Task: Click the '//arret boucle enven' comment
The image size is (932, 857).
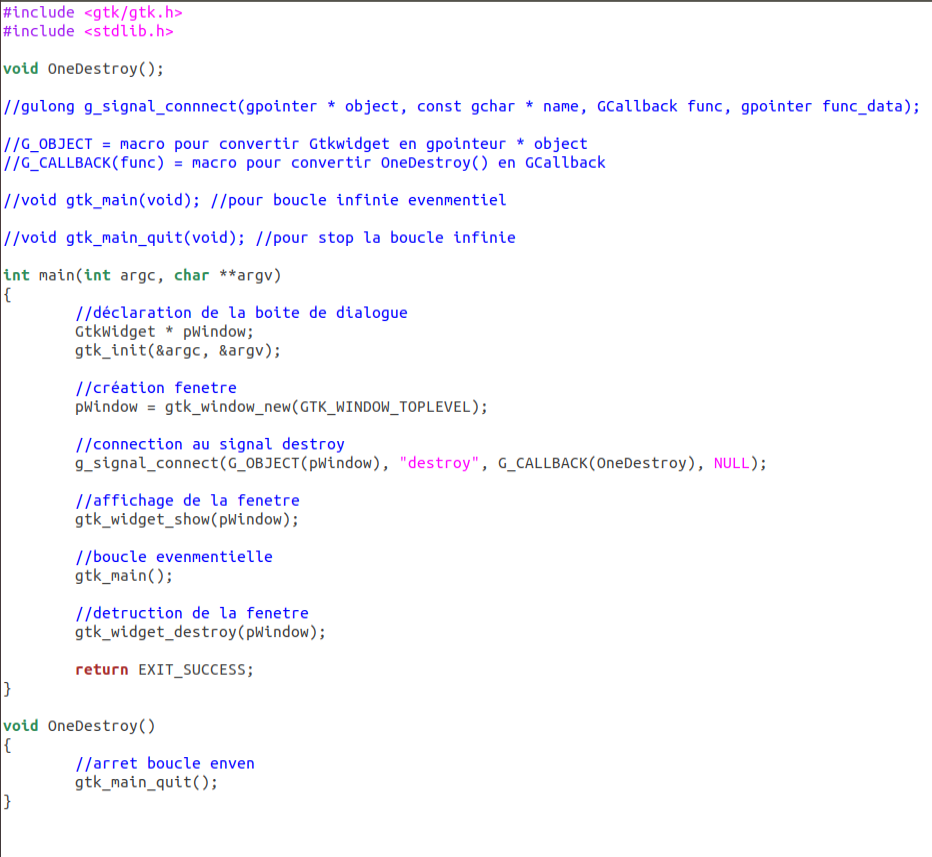Action: pos(165,764)
